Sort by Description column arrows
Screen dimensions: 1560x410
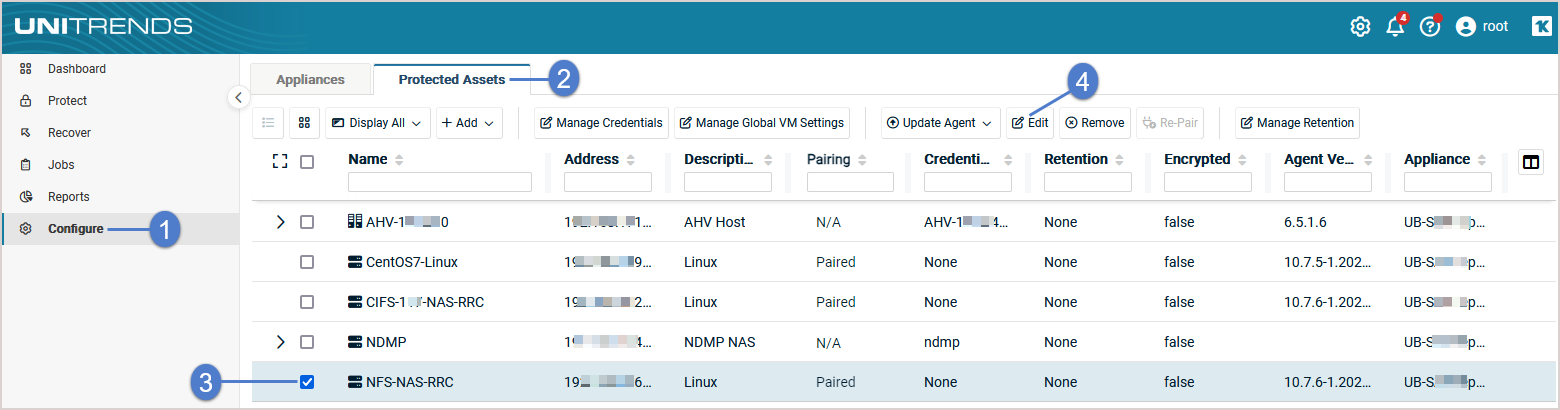pyautogui.click(x=767, y=160)
